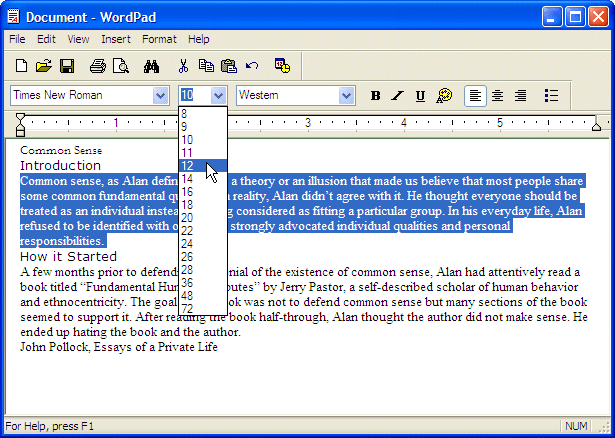Choose font size 14 from list
This screenshot has height=438, width=615.
click(203, 179)
